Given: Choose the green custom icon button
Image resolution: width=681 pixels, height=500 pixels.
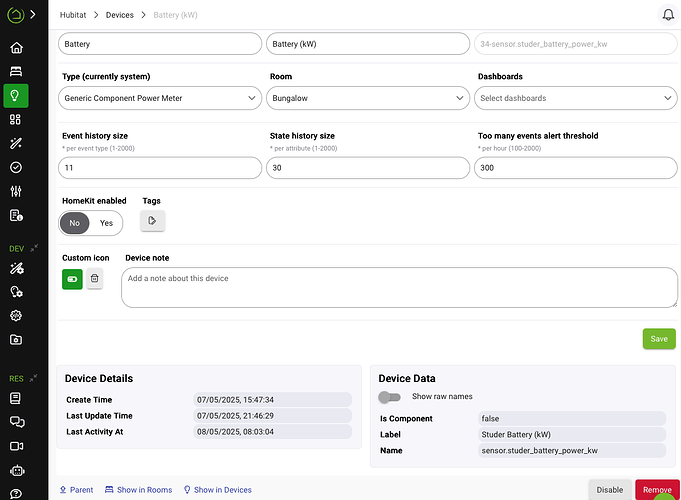Looking at the screenshot, I should pos(72,279).
